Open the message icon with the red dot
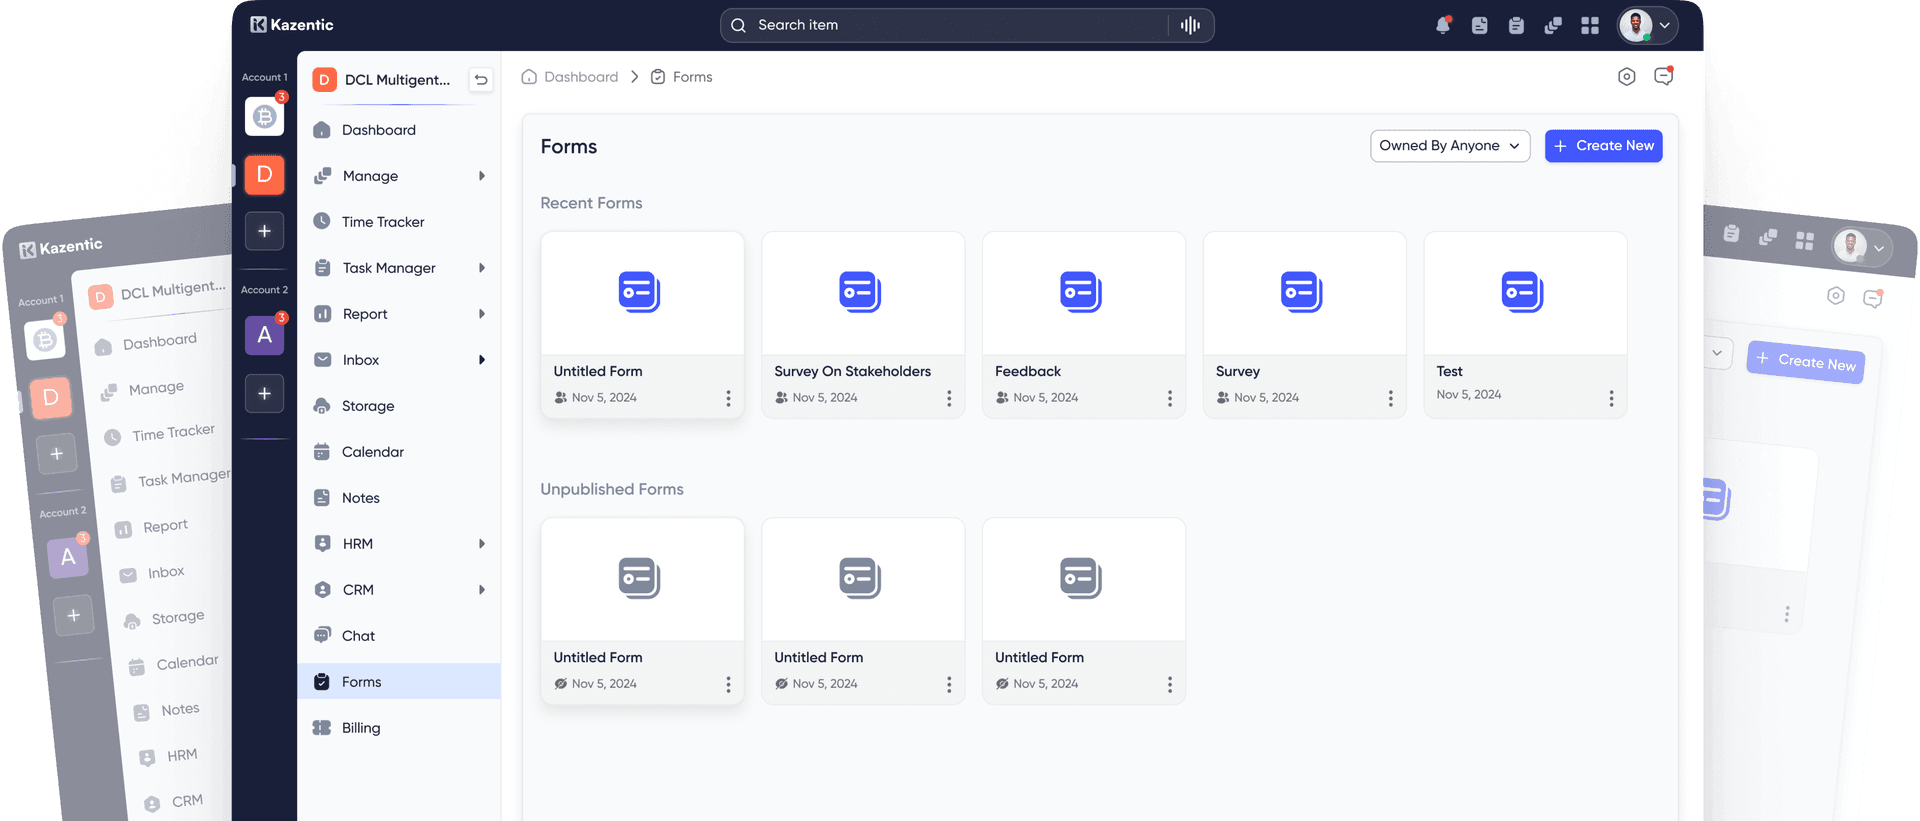Viewport: 1920px width, 821px height. coord(1664,76)
